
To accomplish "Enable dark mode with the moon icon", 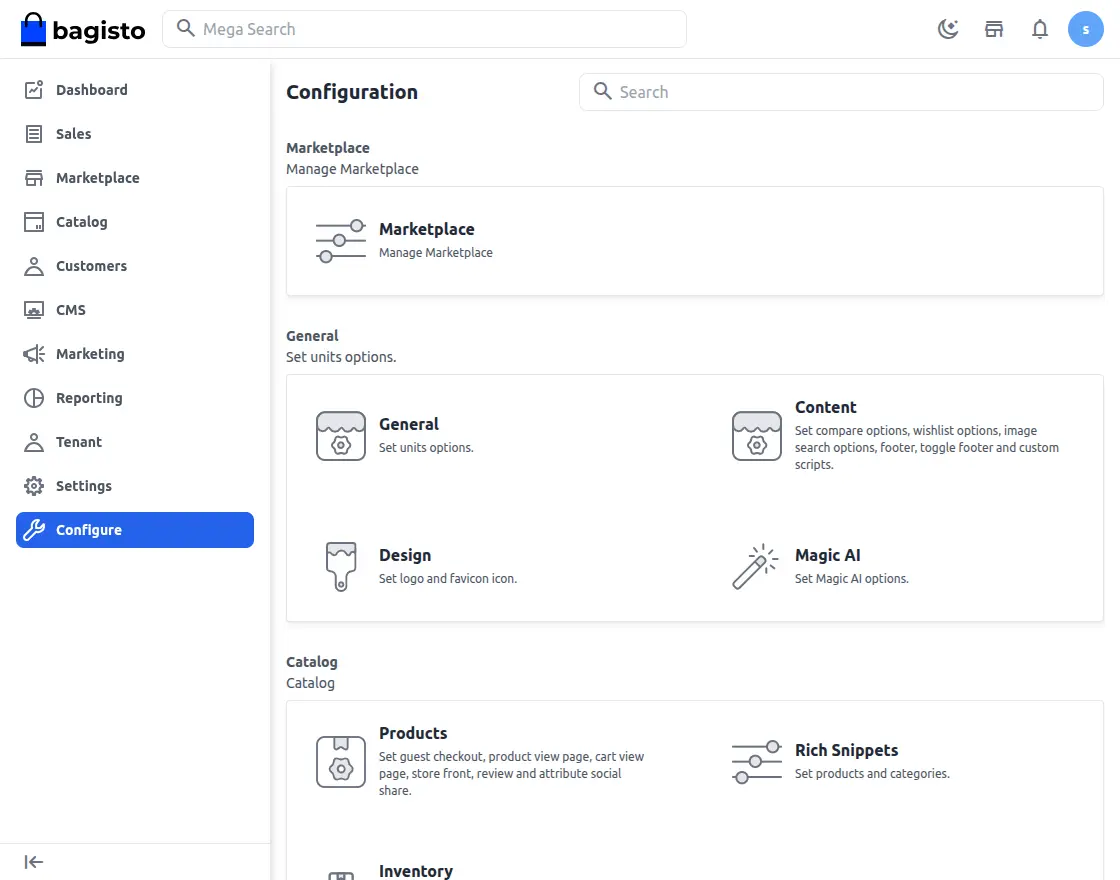I will pyautogui.click(x=947, y=29).
